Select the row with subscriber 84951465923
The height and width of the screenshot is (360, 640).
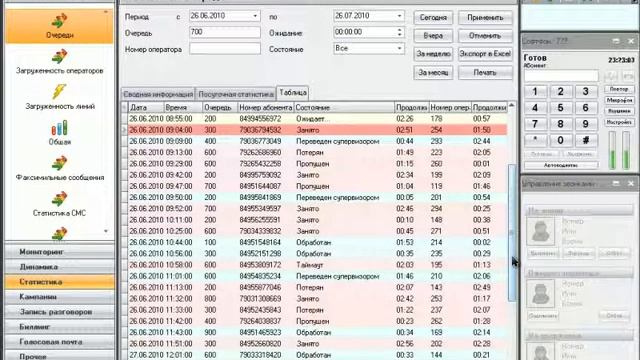coord(317,333)
